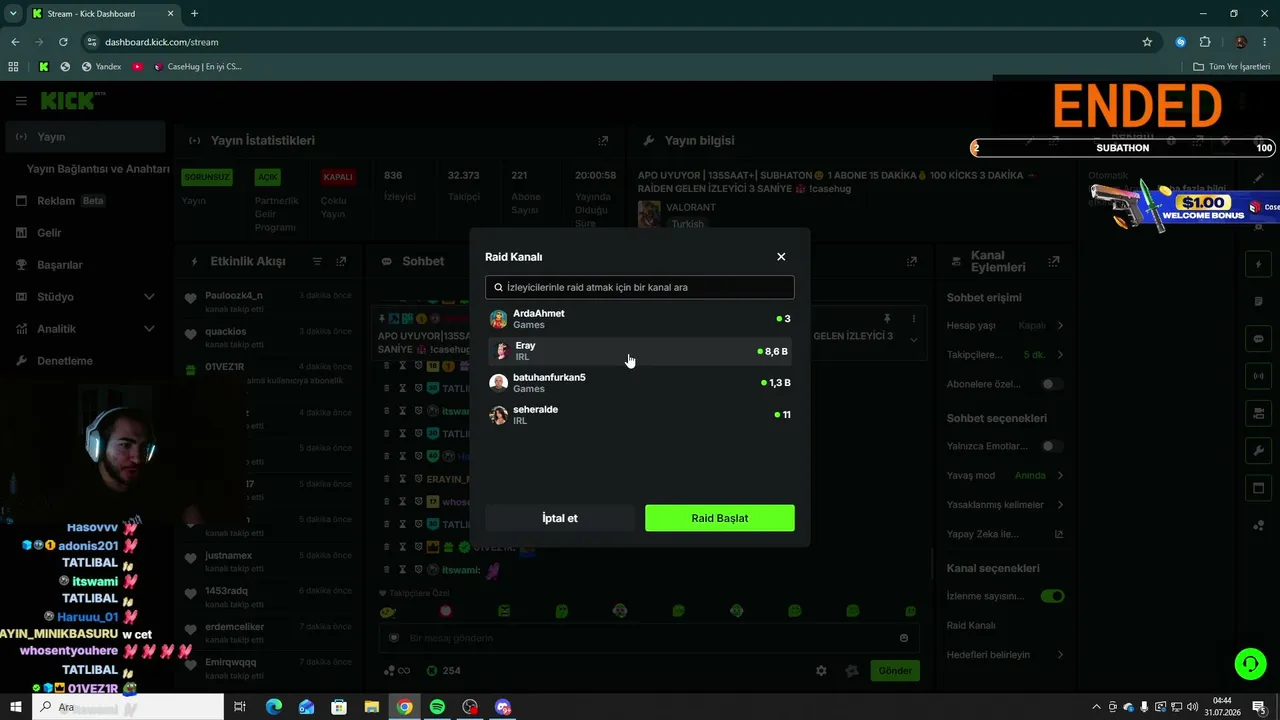Screen dimensions: 1280x720
Task: Click the lightning bolt icon in the right rail
Action: [1258, 264]
